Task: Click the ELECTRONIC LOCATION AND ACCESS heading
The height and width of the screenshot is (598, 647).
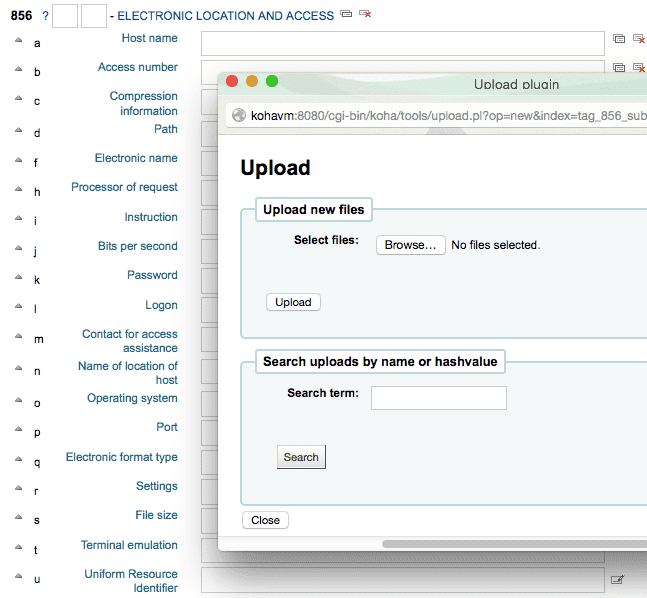Action: [226, 16]
